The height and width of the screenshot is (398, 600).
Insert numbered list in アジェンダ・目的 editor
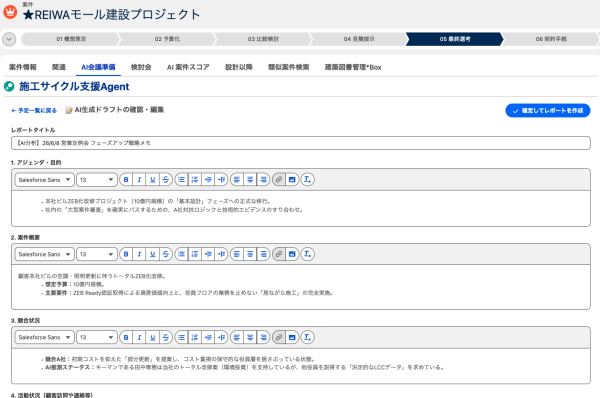pos(195,179)
